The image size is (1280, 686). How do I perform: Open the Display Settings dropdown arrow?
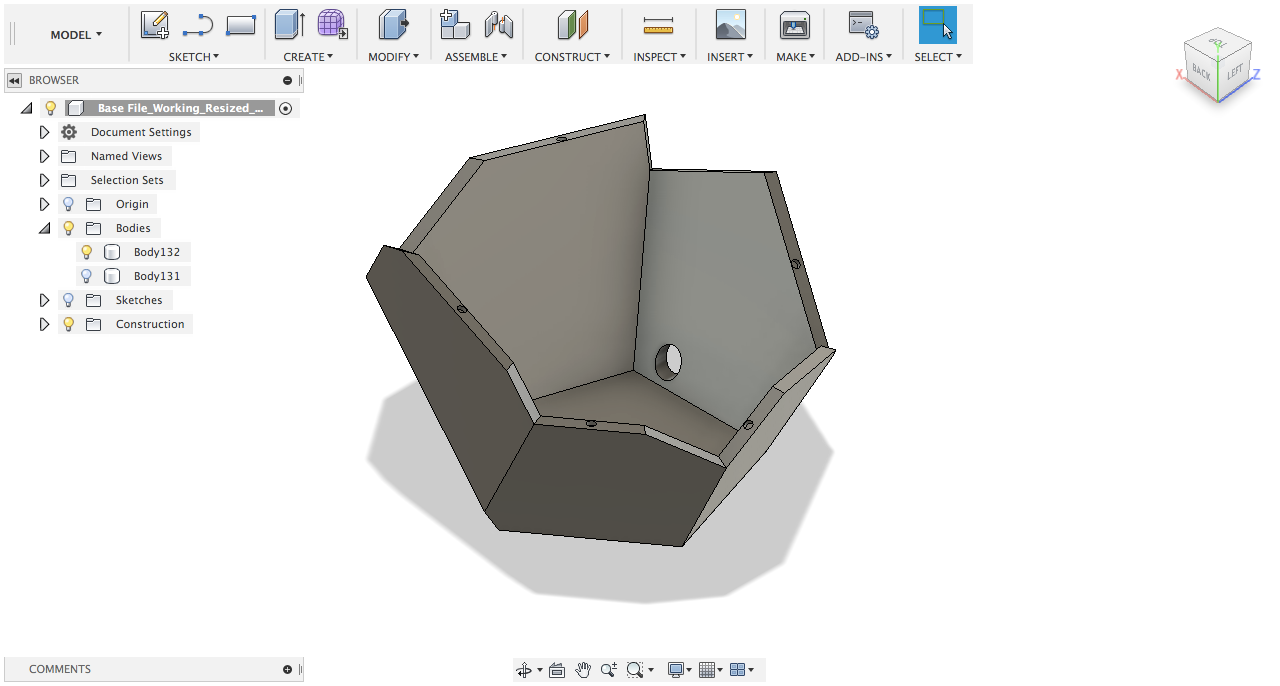point(690,670)
